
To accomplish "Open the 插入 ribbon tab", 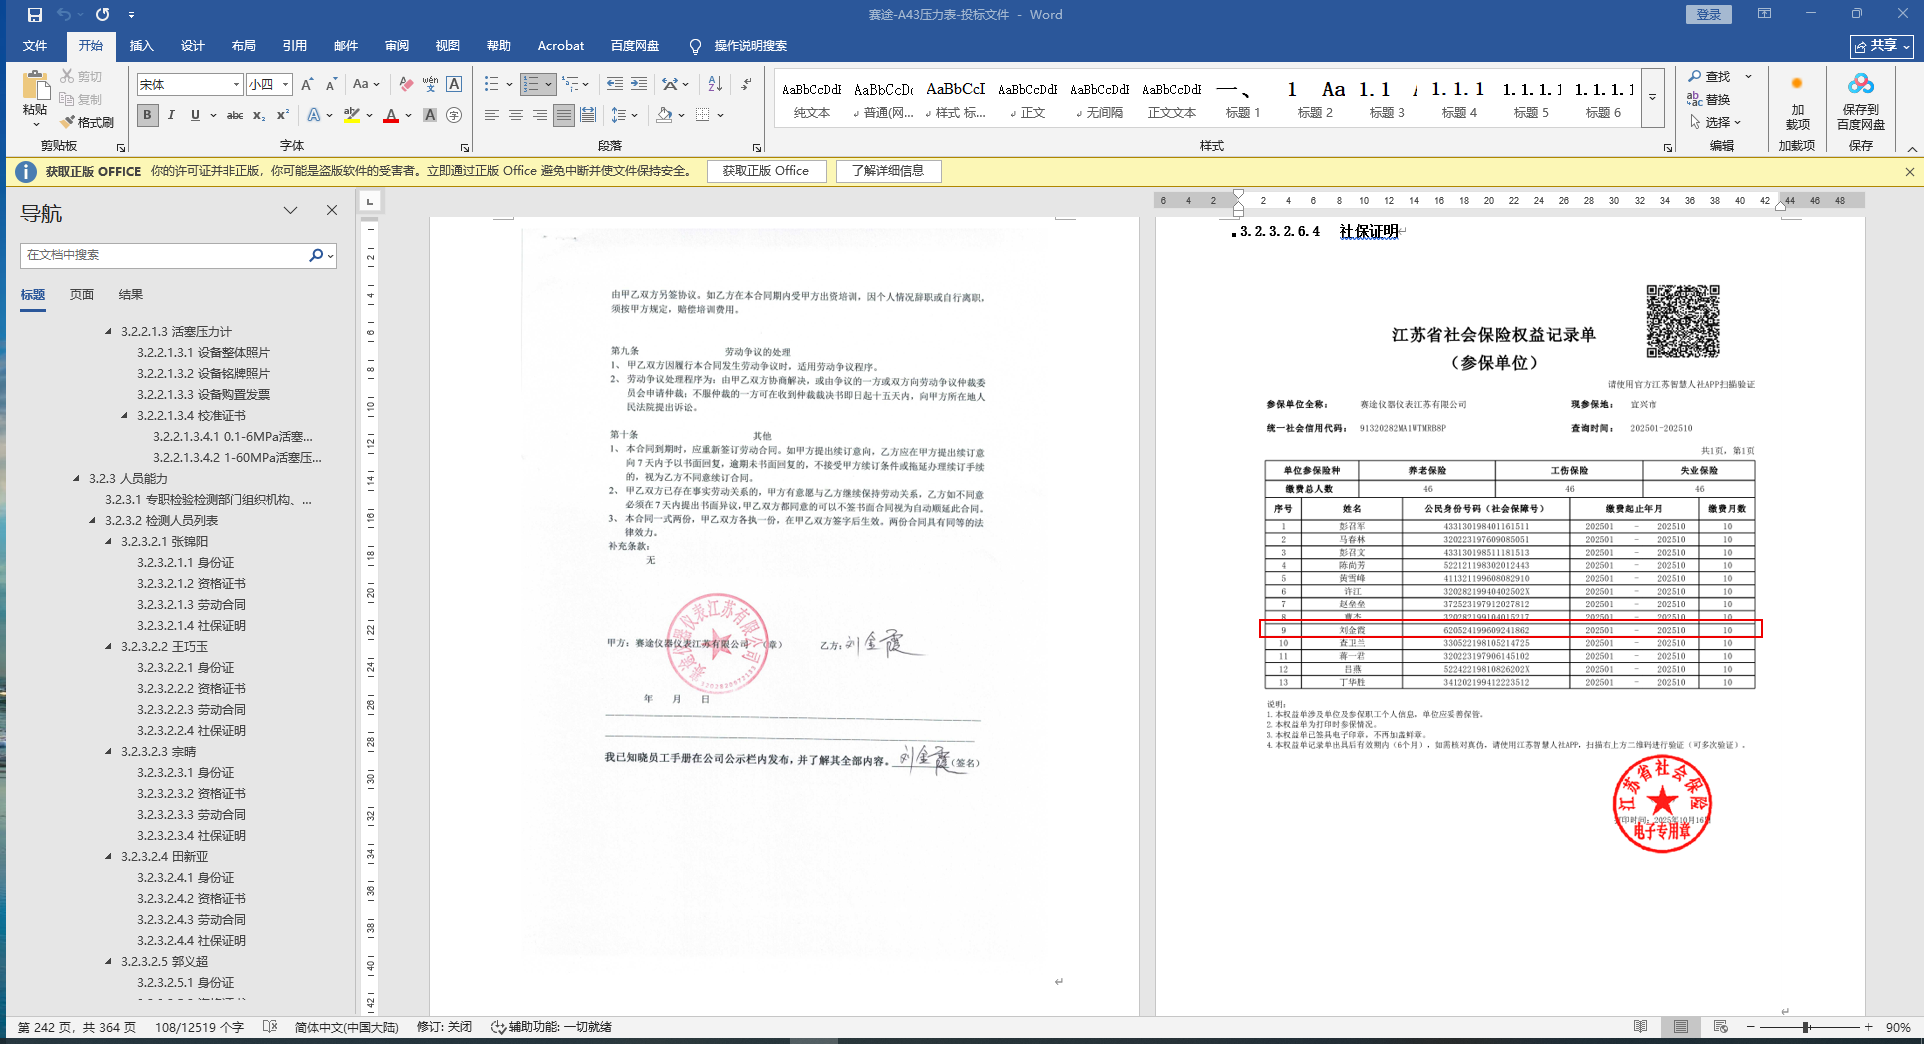I will coord(141,46).
